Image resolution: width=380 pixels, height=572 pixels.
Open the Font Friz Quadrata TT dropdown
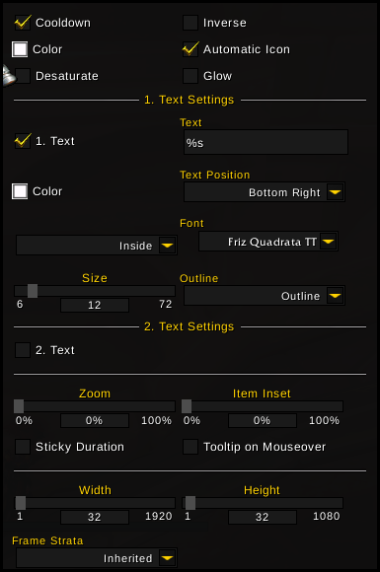pyautogui.click(x=328, y=241)
